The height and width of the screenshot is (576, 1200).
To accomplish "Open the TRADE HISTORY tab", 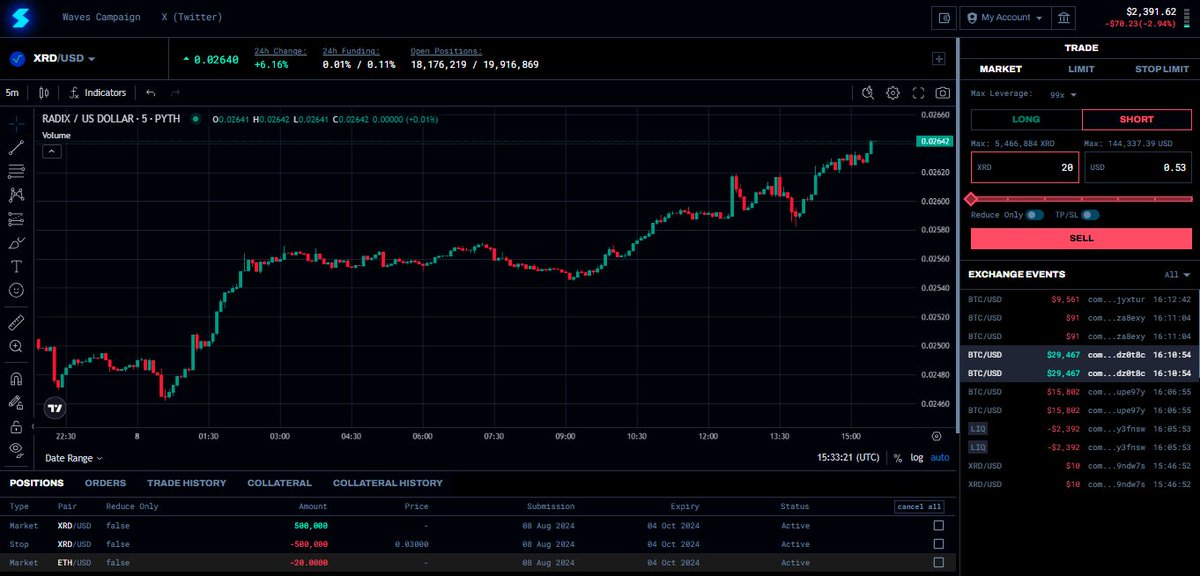I will tap(186, 483).
